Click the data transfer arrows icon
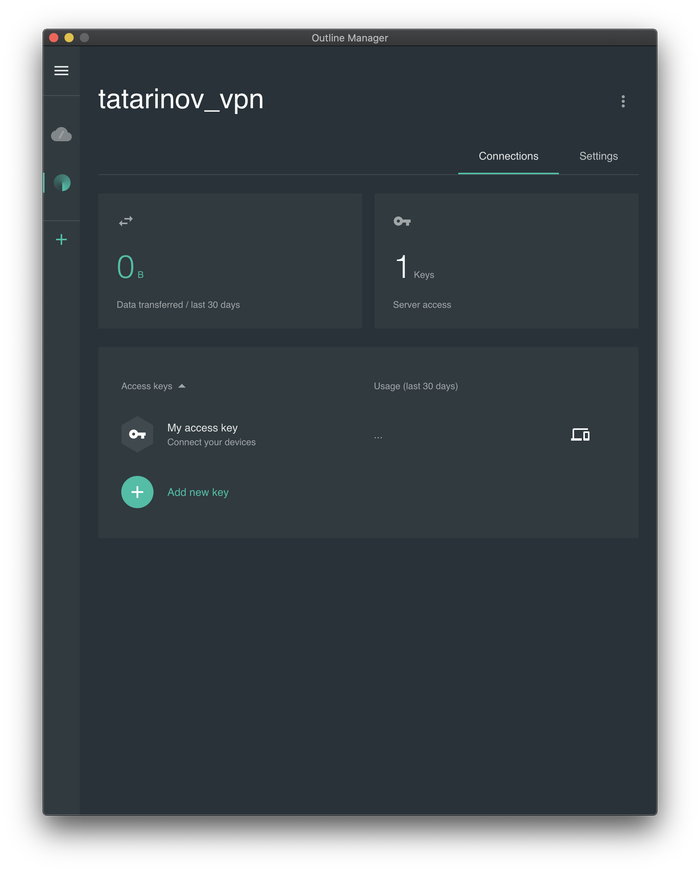The image size is (700, 872). [x=126, y=221]
